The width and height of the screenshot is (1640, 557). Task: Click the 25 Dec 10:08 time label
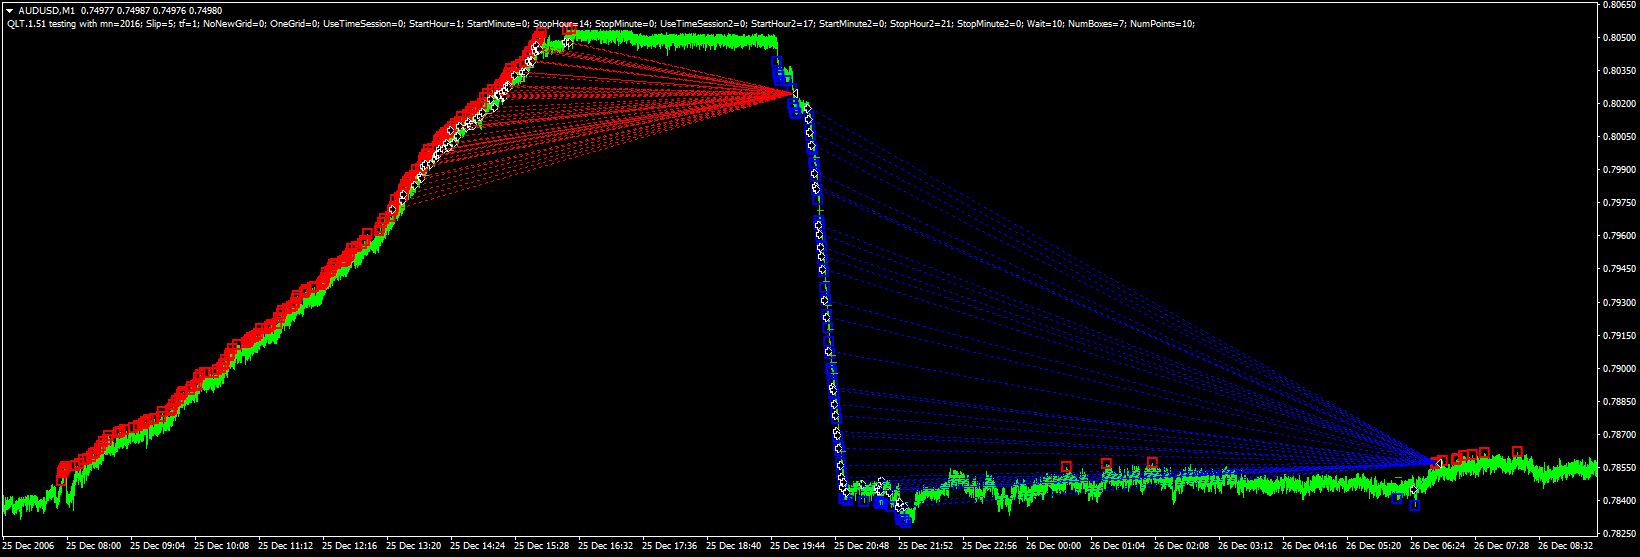[222, 546]
